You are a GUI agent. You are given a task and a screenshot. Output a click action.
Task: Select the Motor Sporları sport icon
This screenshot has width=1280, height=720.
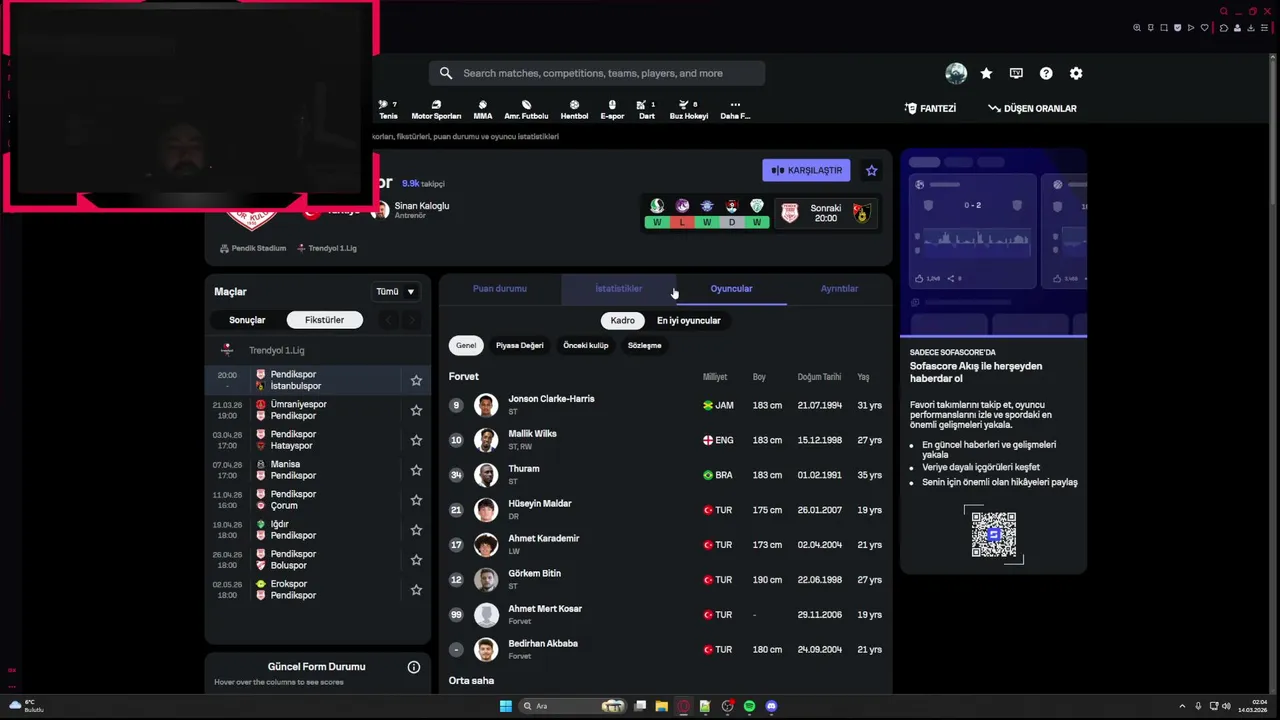point(436,109)
